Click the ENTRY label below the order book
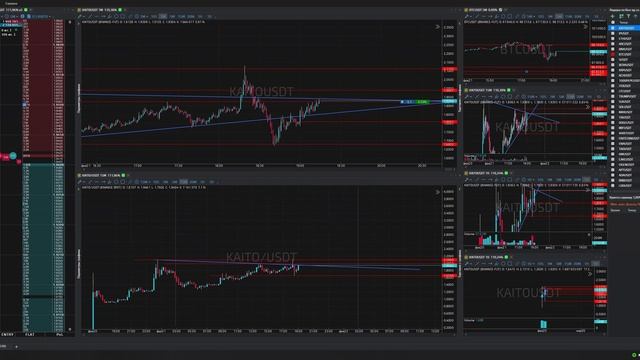 tap(7, 334)
